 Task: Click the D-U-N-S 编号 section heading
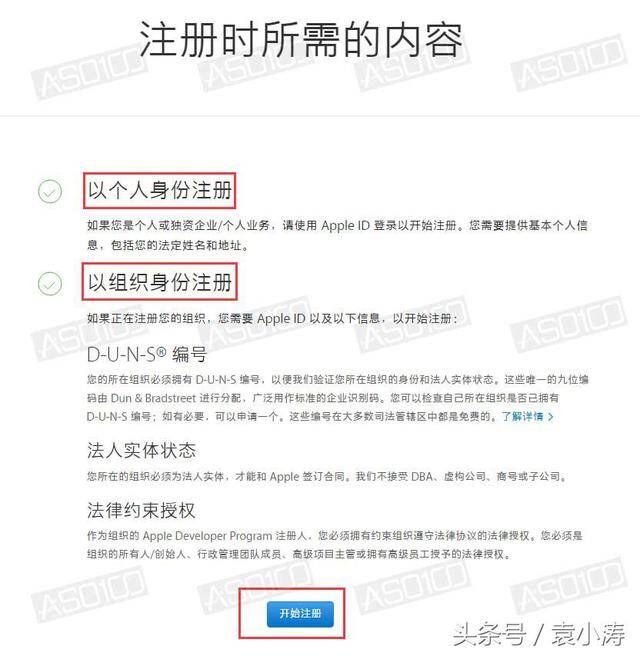147,355
